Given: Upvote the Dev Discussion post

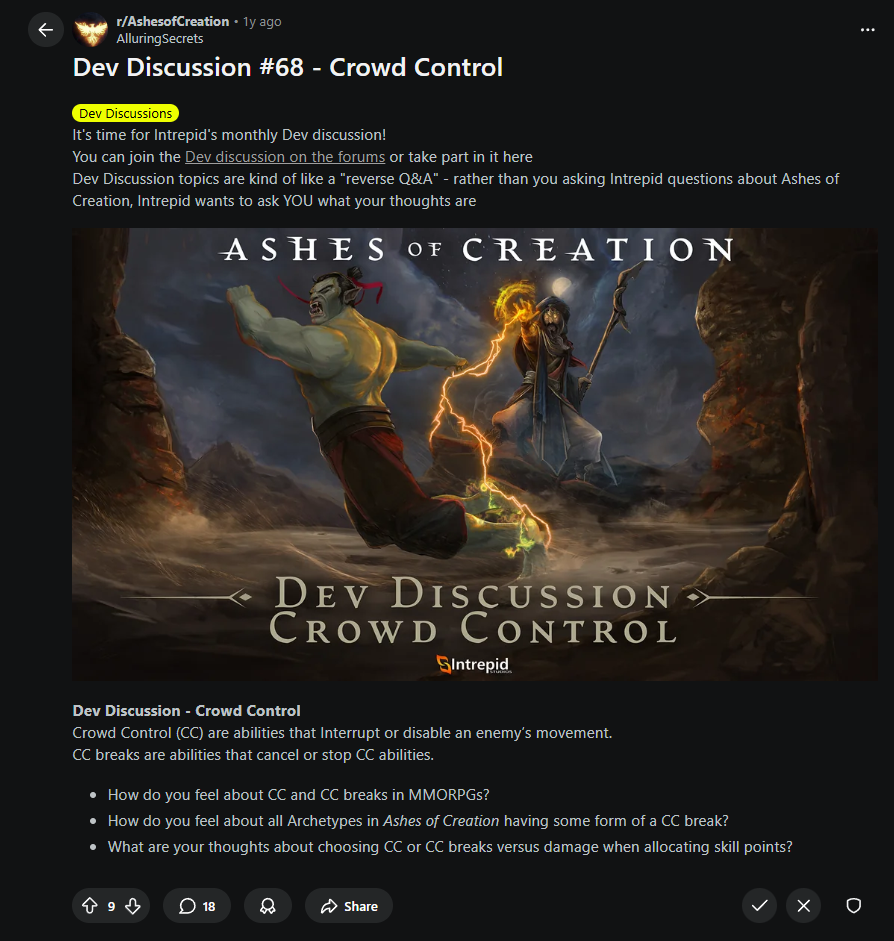Looking at the screenshot, I should click(x=90, y=906).
